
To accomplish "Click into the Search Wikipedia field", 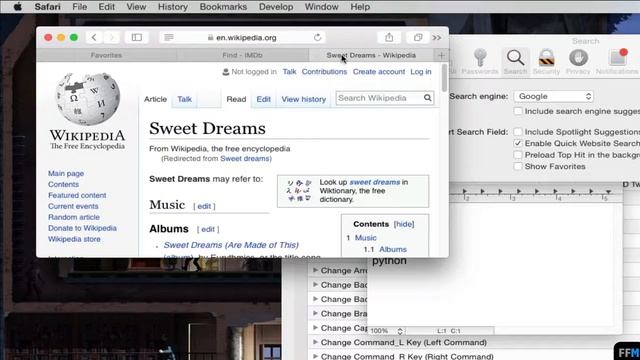I will (379, 98).
